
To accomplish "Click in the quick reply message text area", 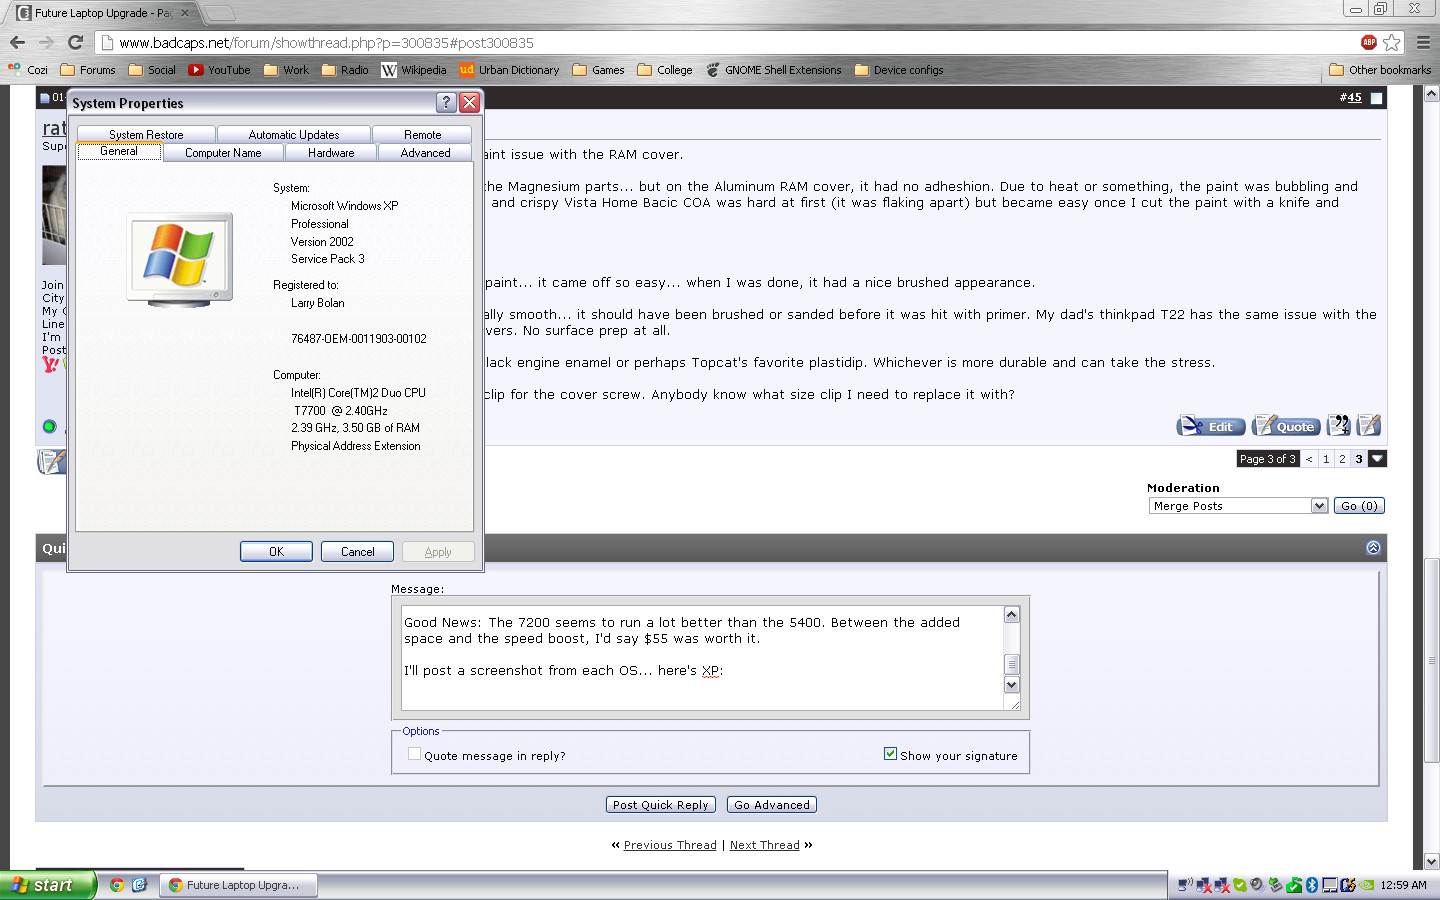I will tap(702, 657).
